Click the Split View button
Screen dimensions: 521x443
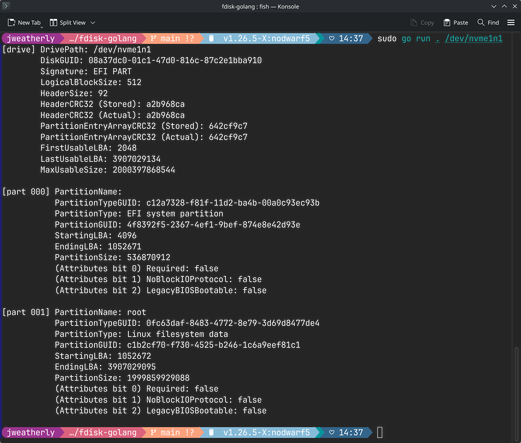[68, 23]
